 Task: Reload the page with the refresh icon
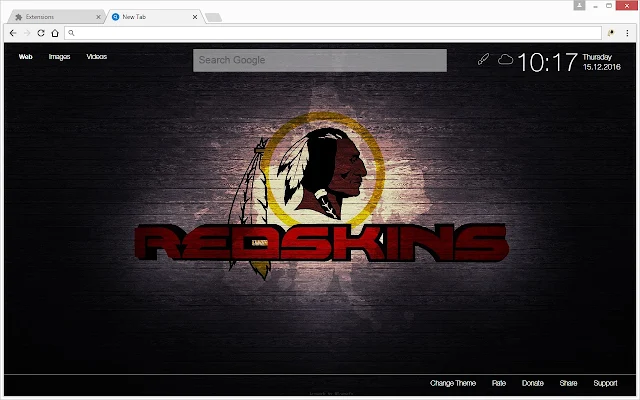[x=41, y=33]
